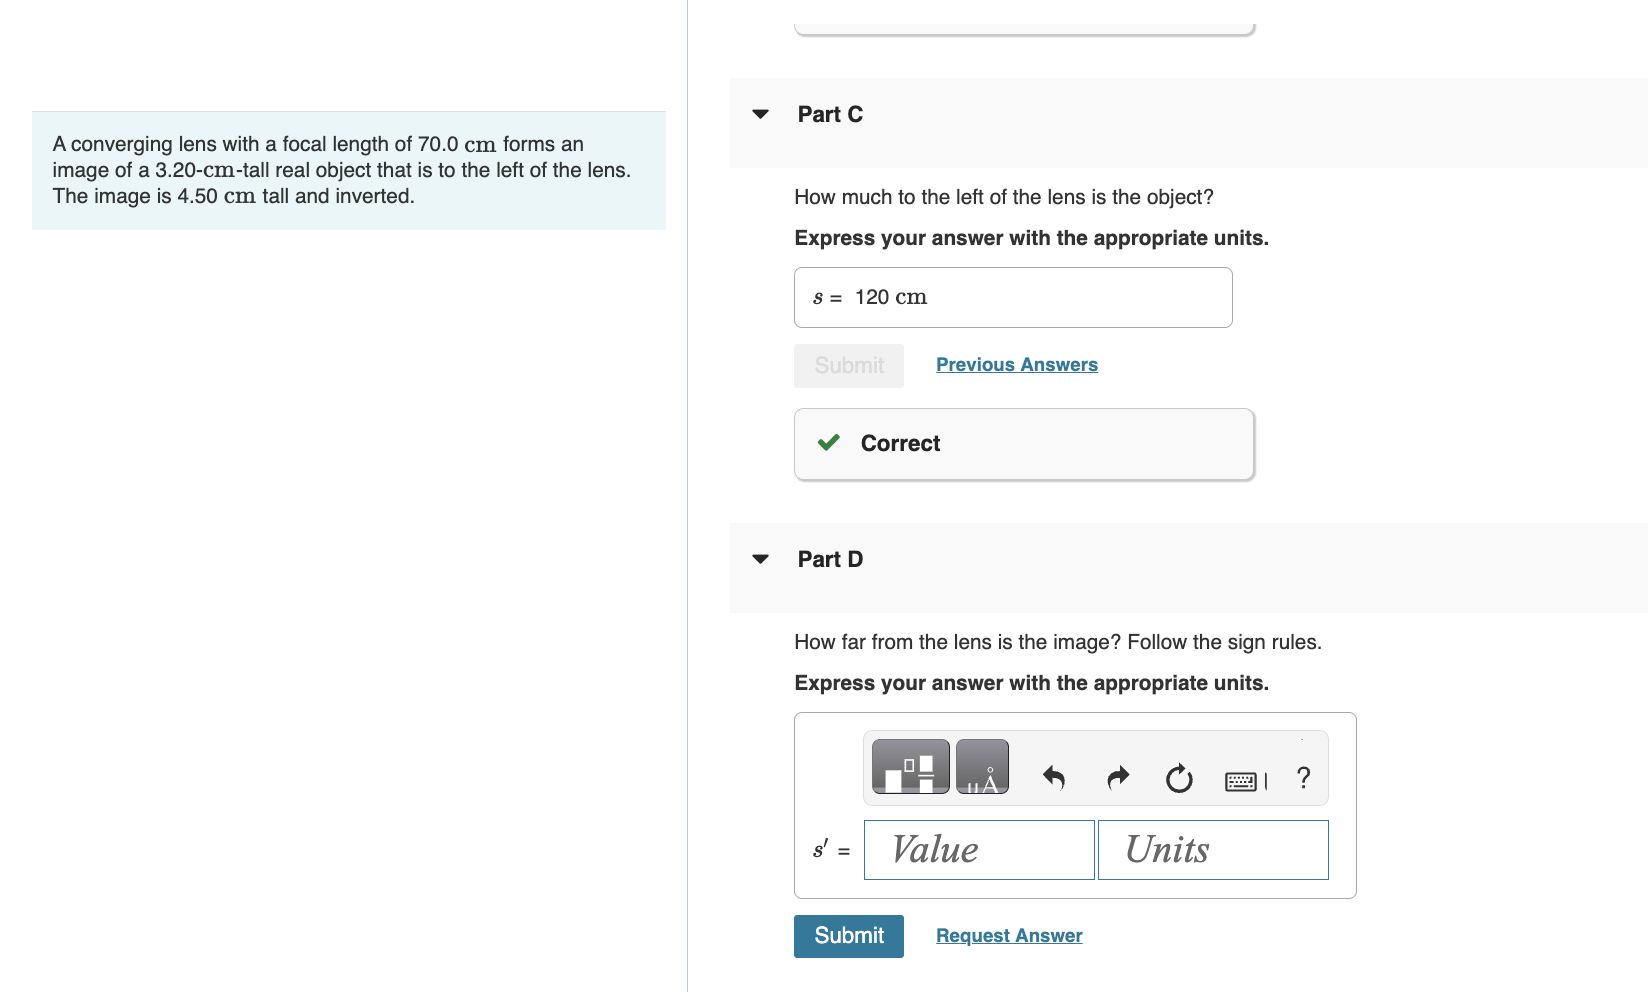
Task: Click the Part C disclosure triangle
Action: pos(761,113)
